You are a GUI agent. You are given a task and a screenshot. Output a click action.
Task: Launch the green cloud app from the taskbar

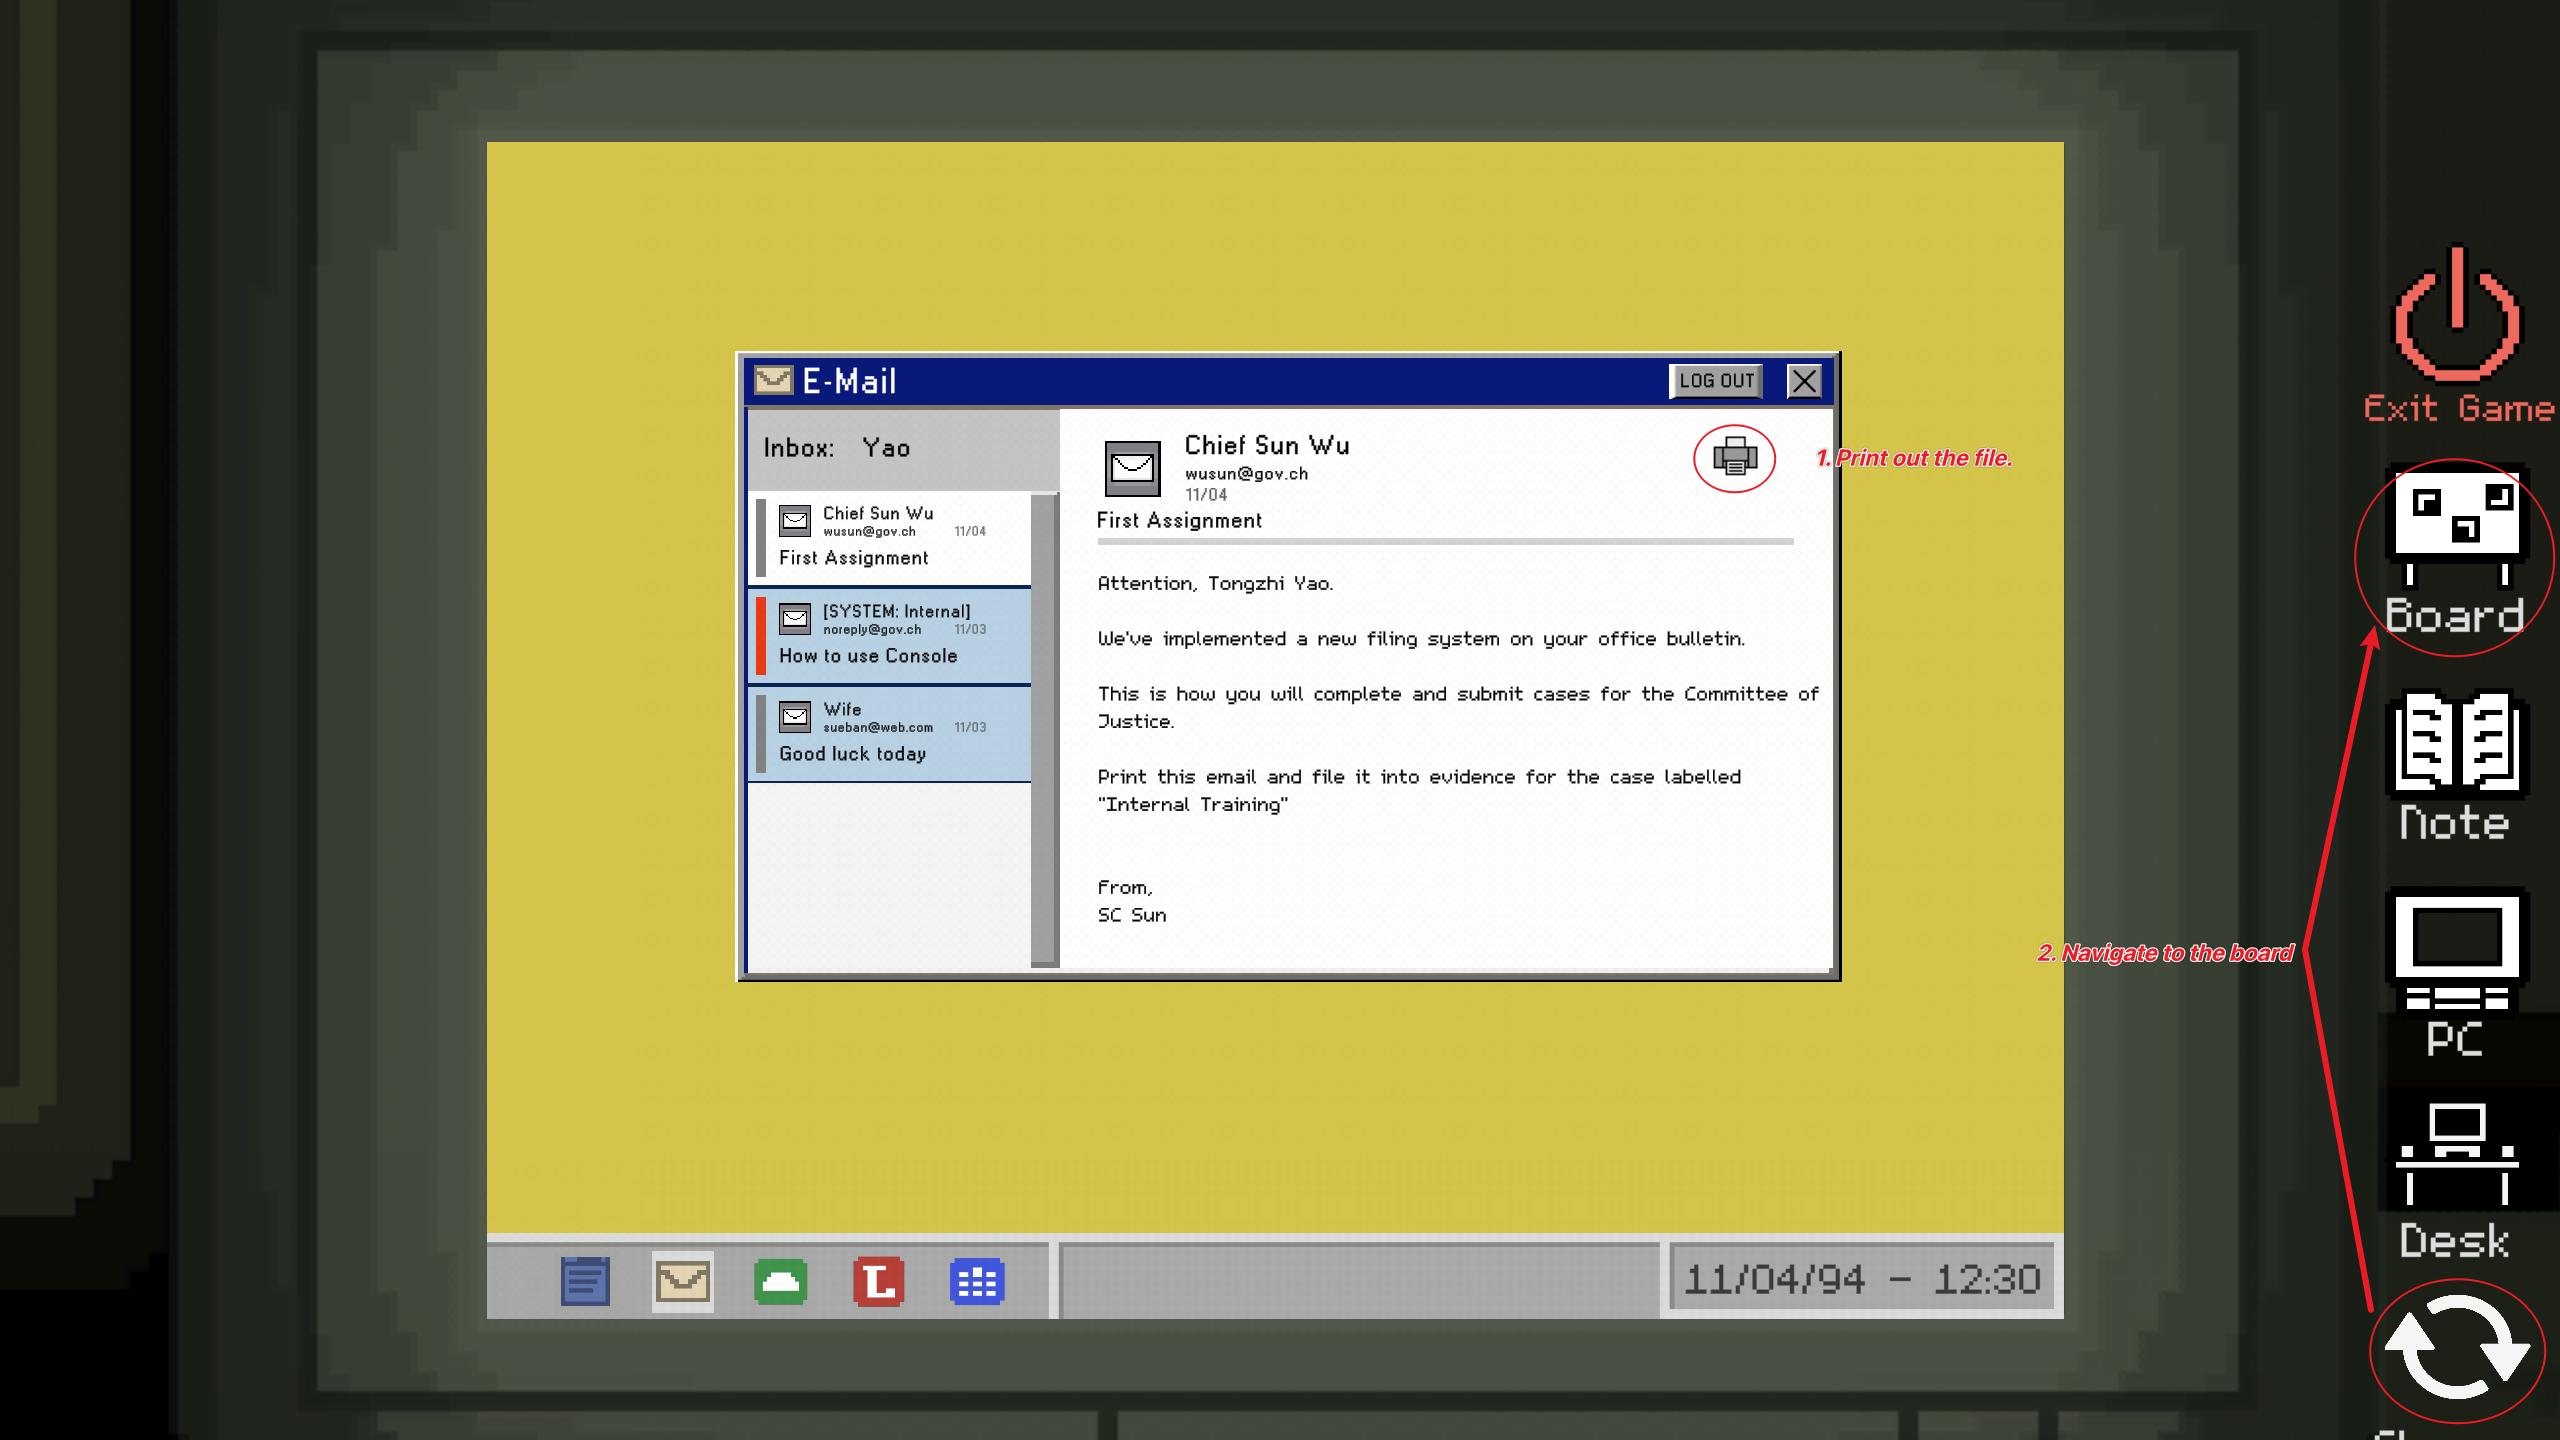779,1279
